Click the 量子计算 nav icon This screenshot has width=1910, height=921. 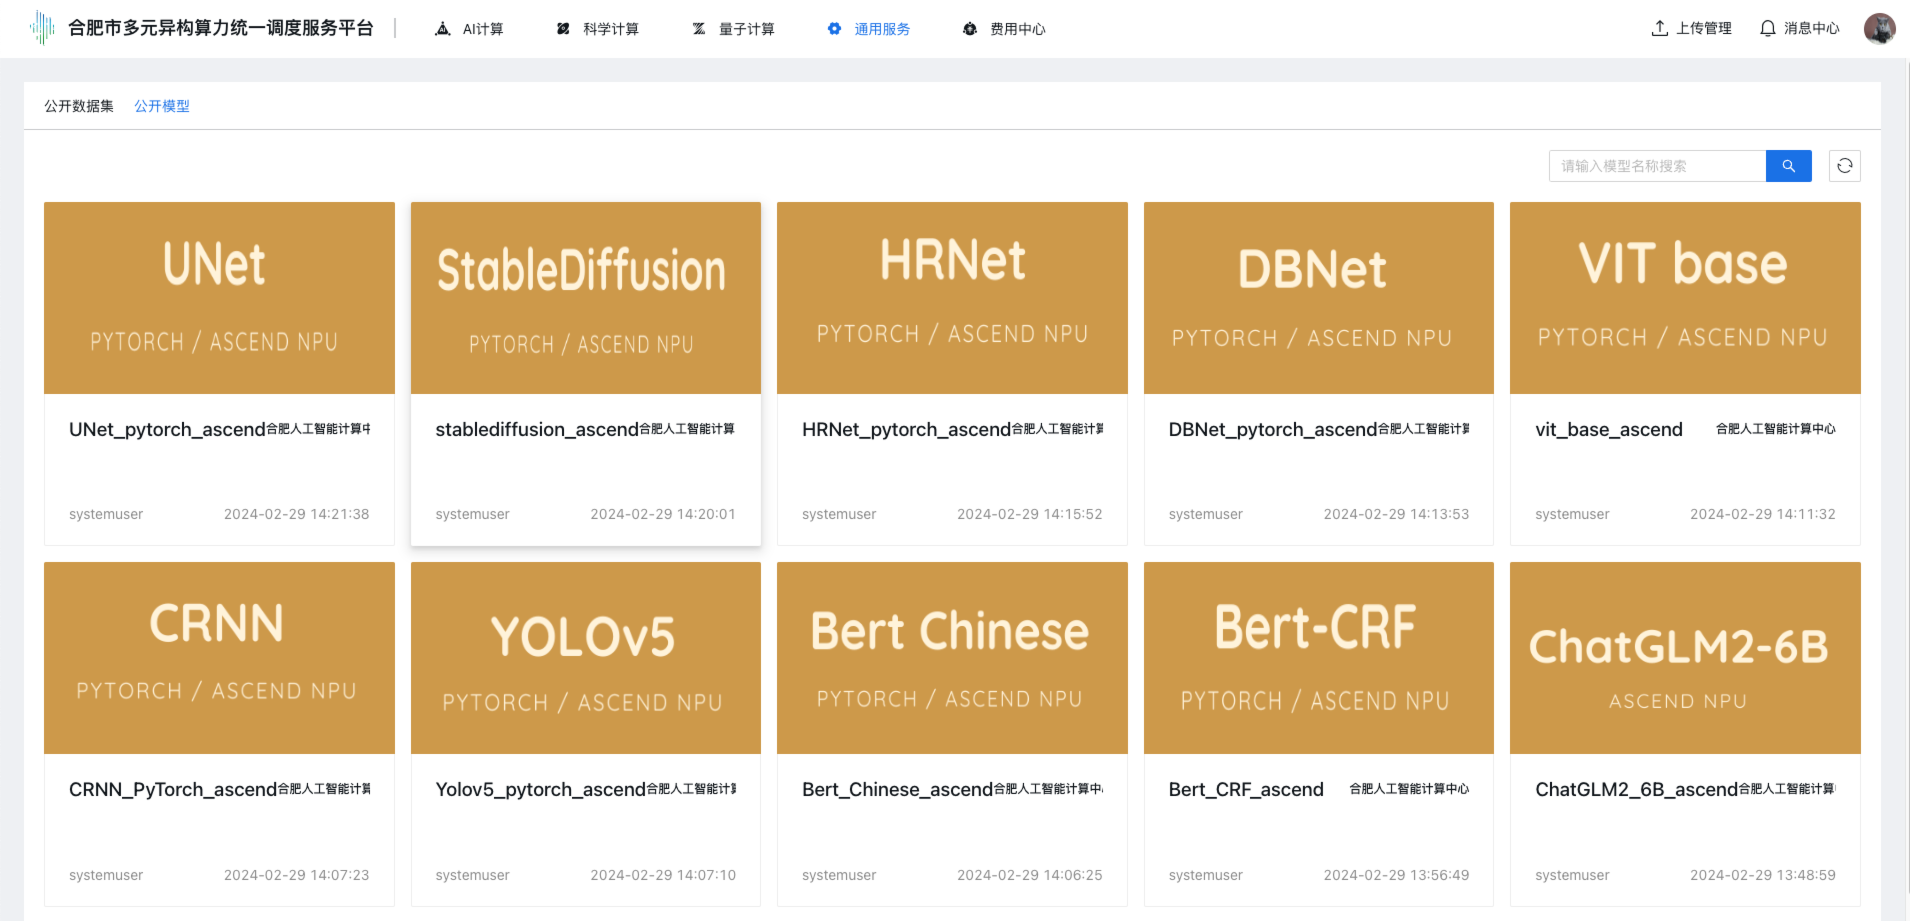tap(699, 29)
